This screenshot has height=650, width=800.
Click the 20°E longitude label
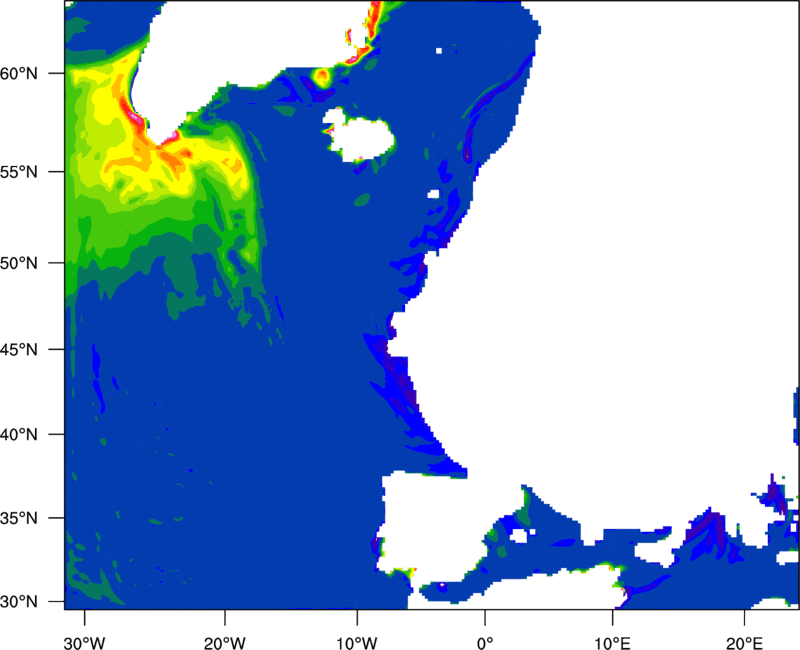(x=744, y=643)
